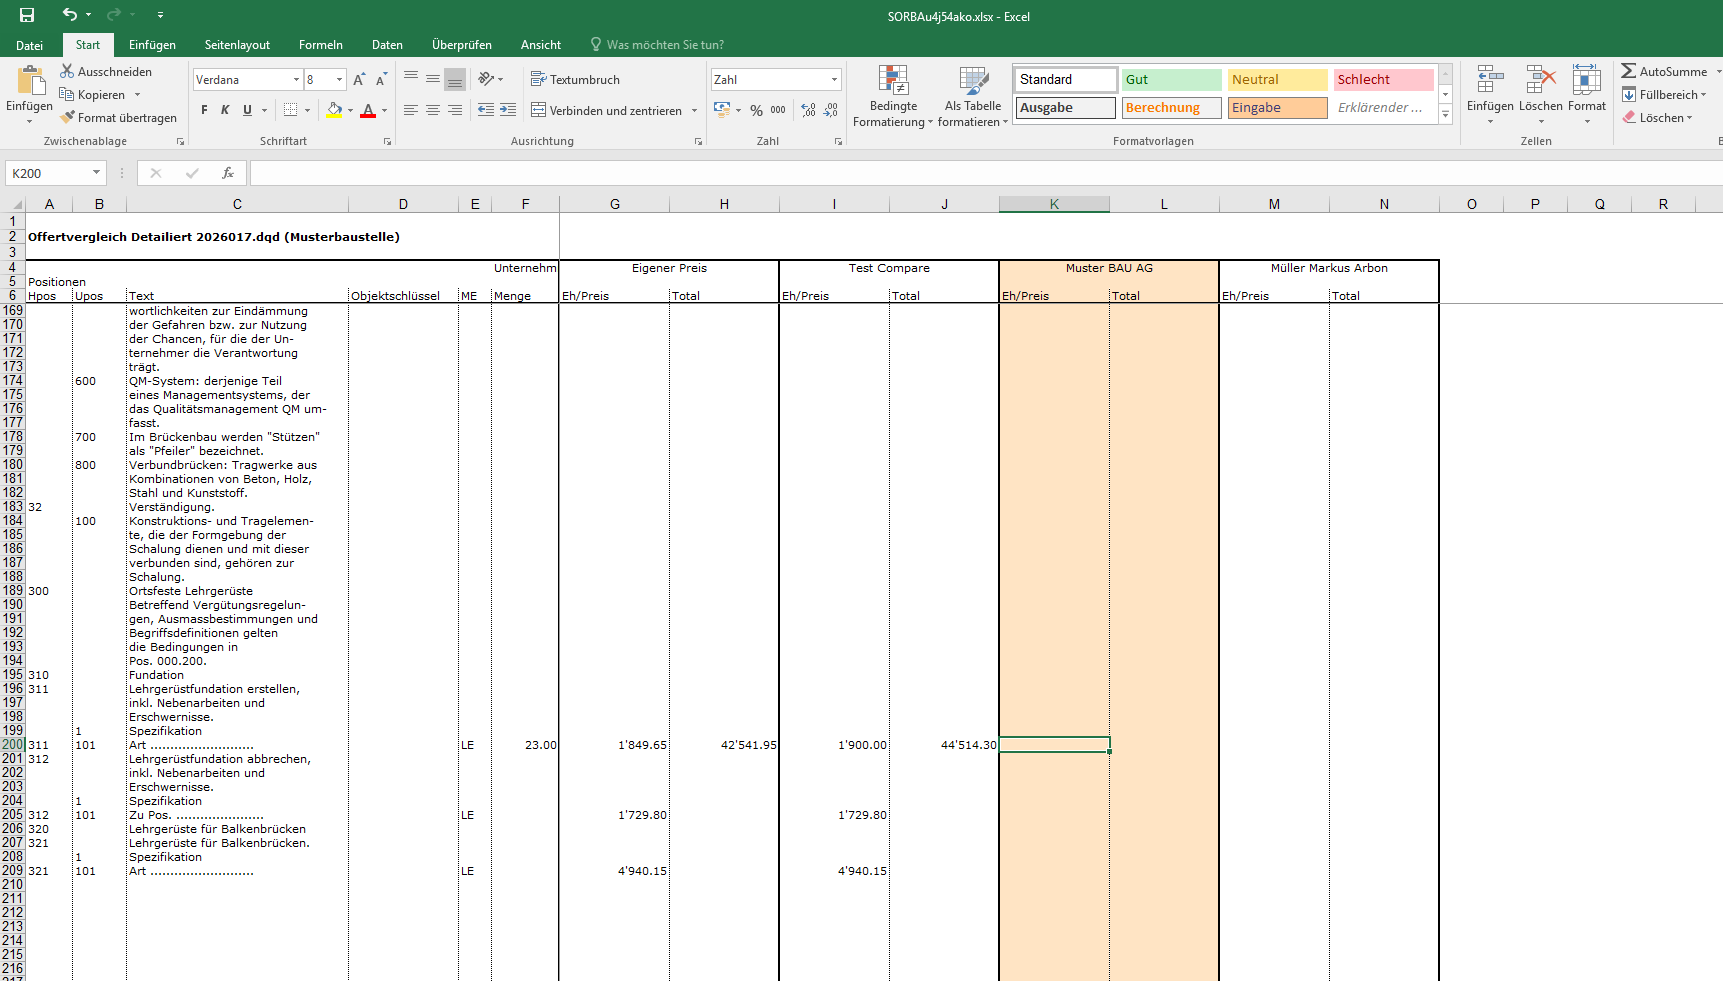This screenshot has height=981, width=1723.
Task: Apply cell borders with the borders icon
Action: click(x=291, y=110)
